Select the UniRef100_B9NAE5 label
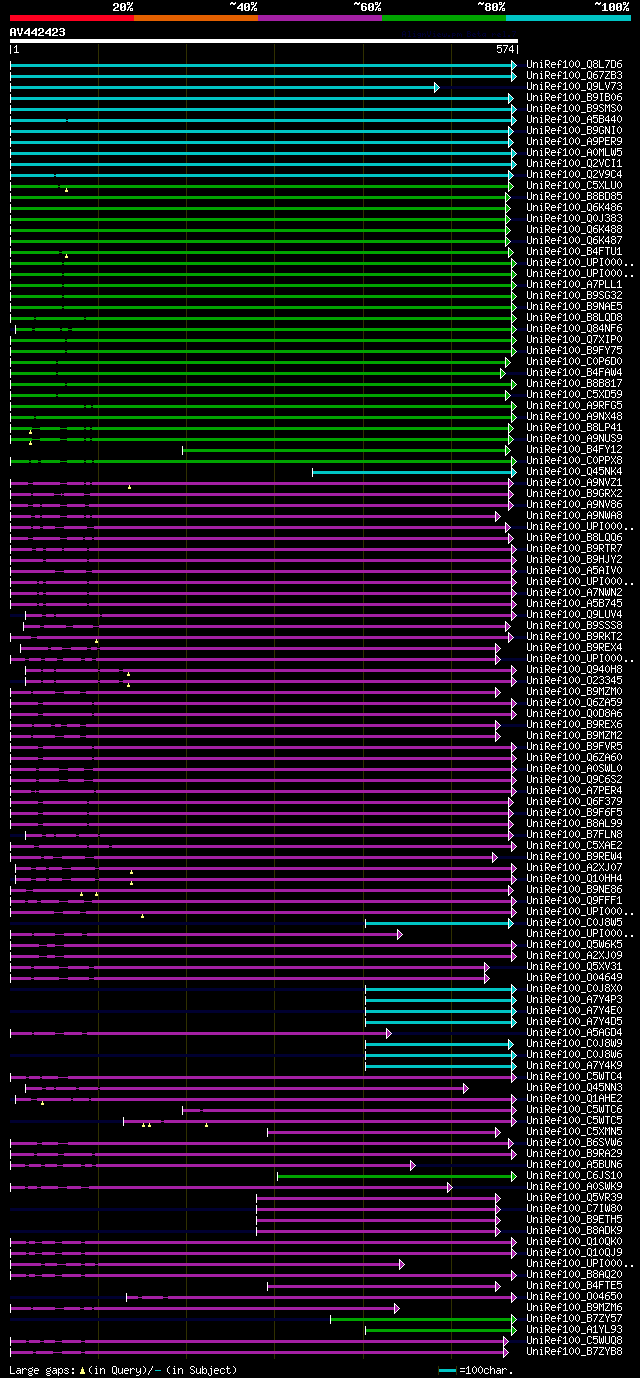This screenshot has height=1378, width=640. click(574, 307)
